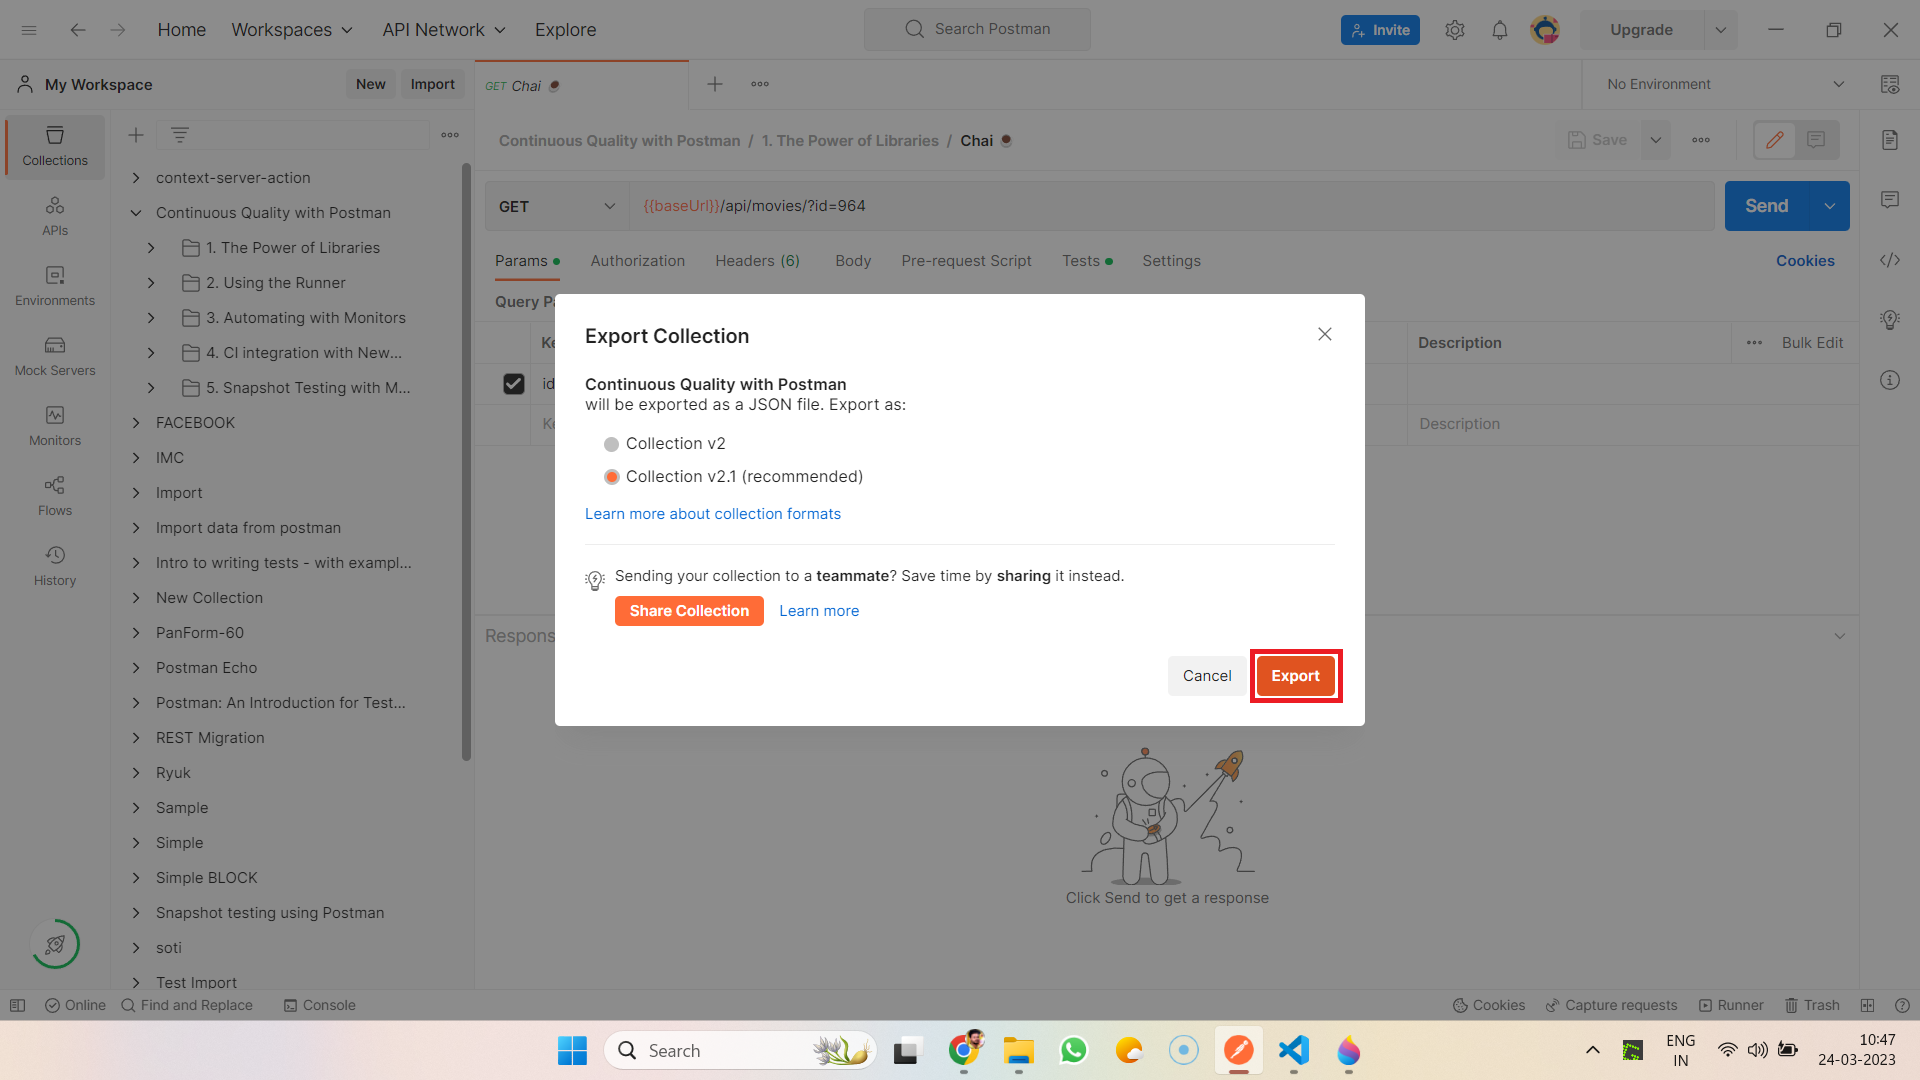
Task: Open the Workspaces menu
Action: pyautogui.click(x=292, y=30)
